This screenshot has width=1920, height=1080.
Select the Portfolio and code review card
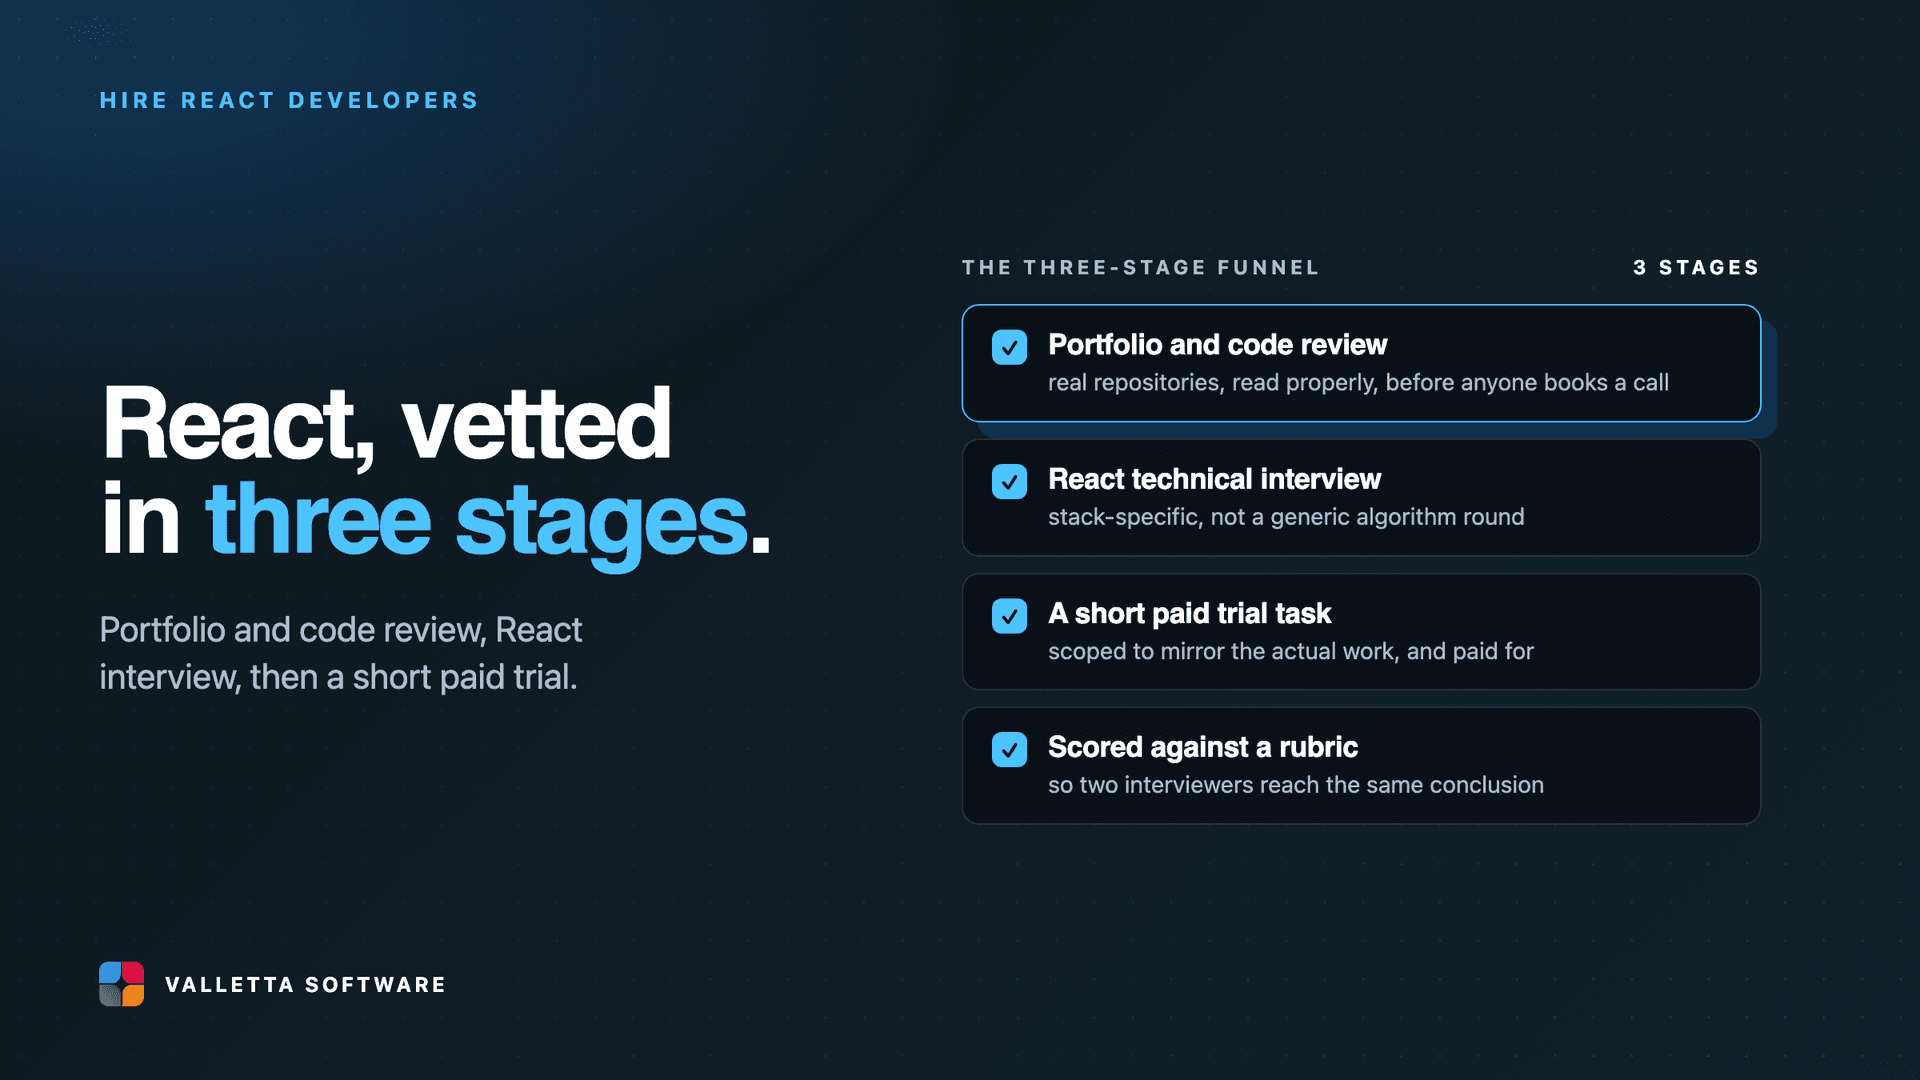(x=1361, y=363)
